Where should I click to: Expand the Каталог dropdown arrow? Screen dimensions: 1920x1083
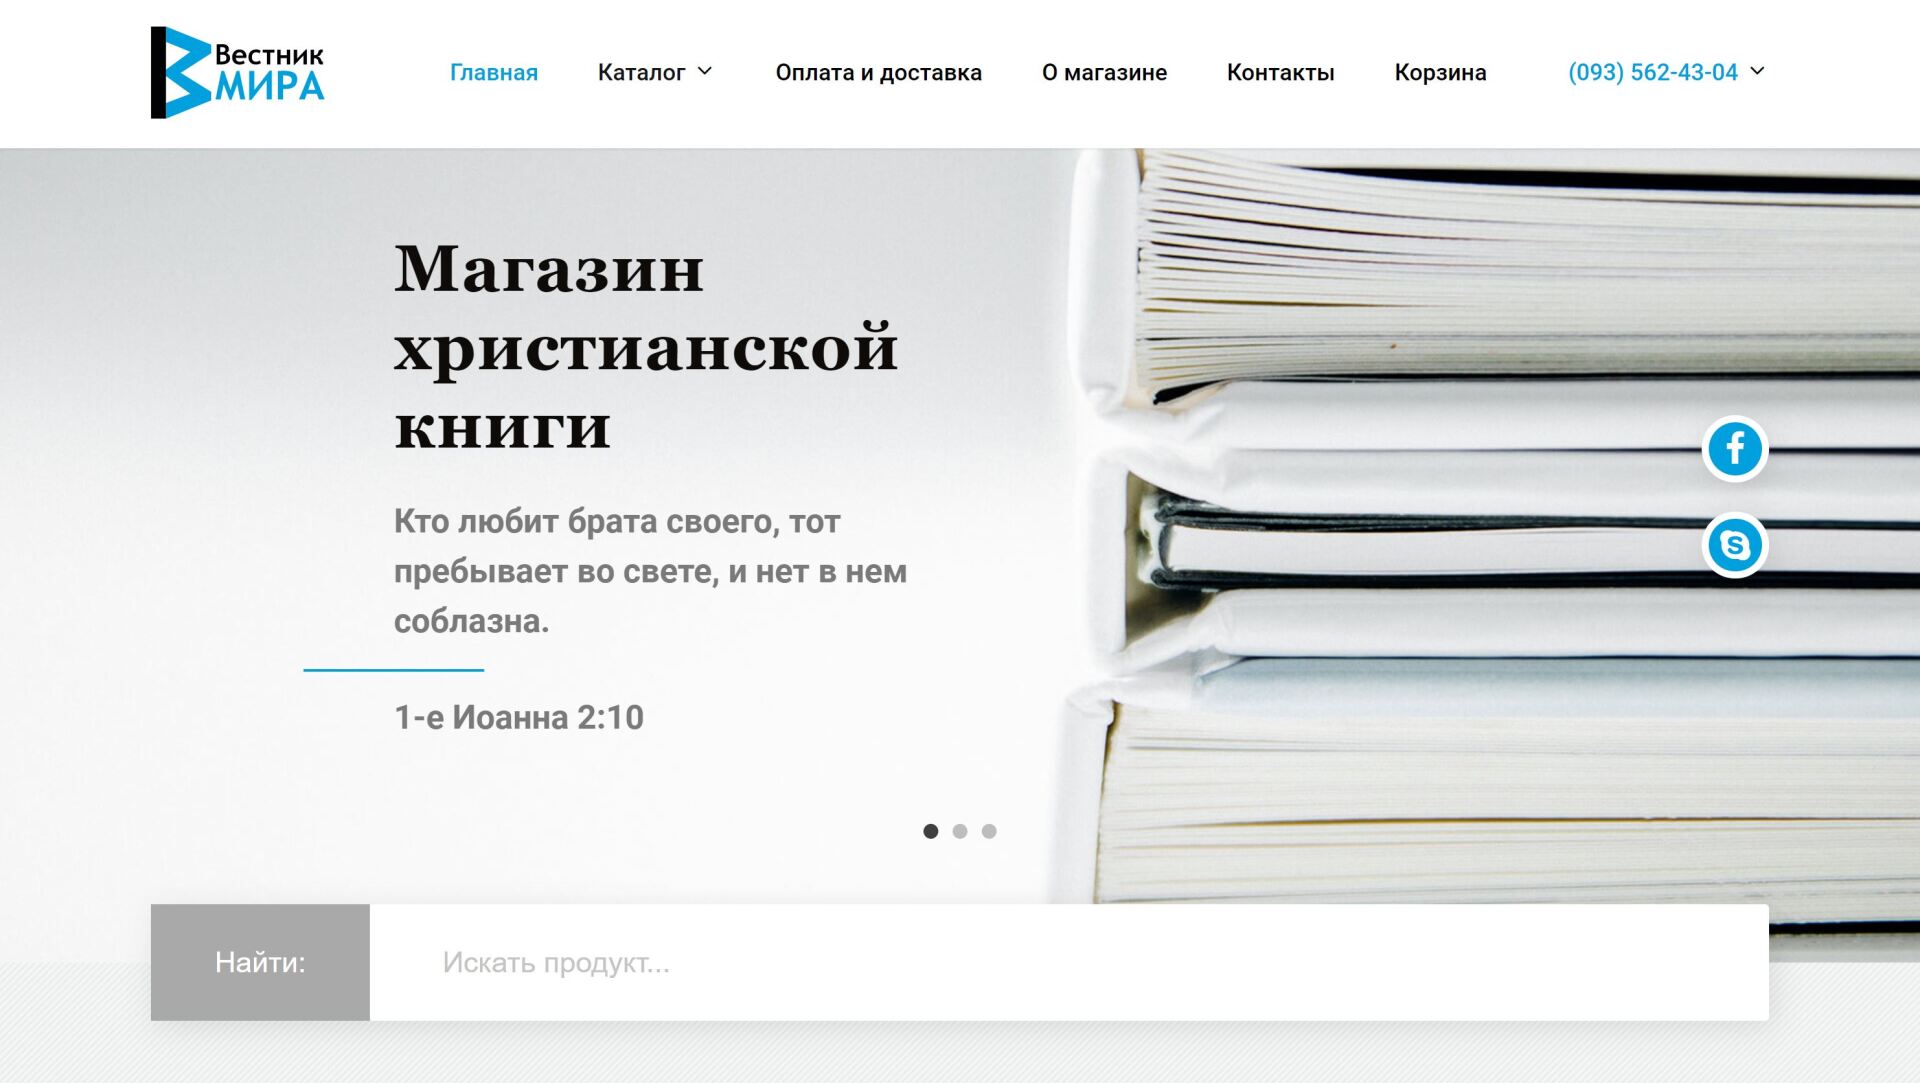[x=705, y=71]
